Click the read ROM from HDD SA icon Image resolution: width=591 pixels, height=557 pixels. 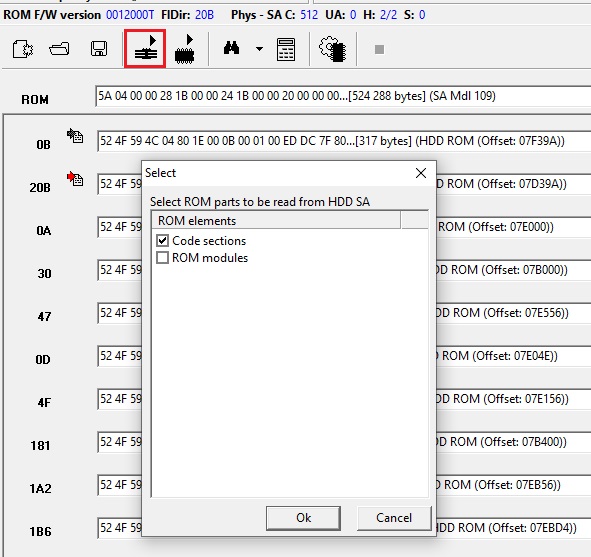(145, 49)
